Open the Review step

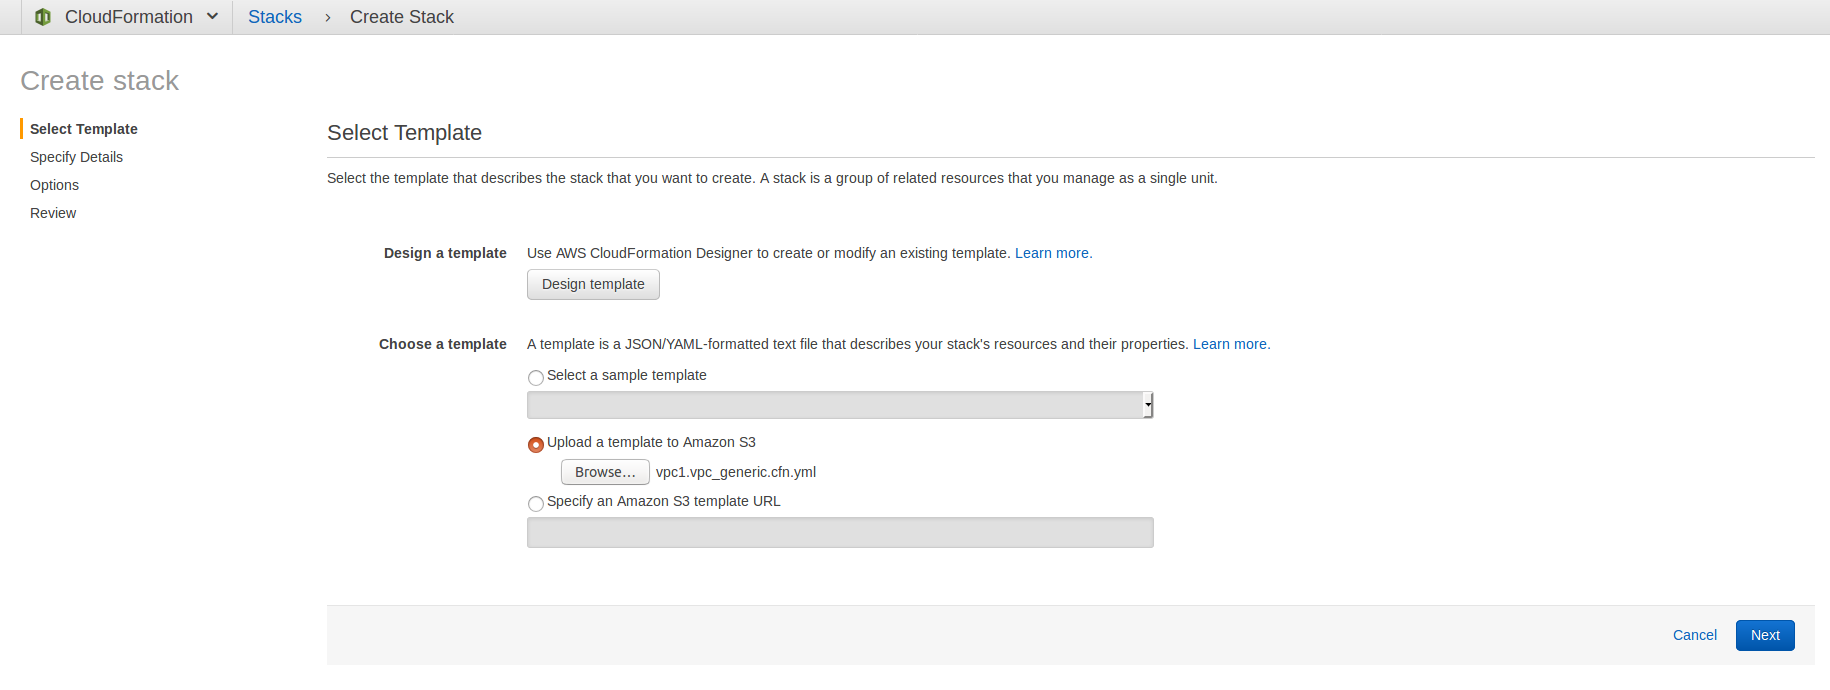point(53,213)
